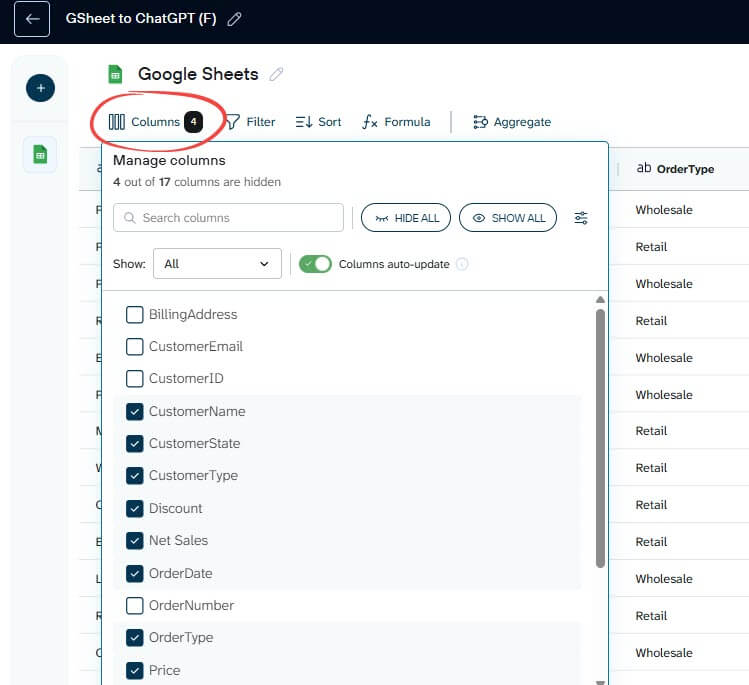This screenshot has width=749, height=685.
Task: Check the BillingAddress checkbox
Action: [135, 315]
